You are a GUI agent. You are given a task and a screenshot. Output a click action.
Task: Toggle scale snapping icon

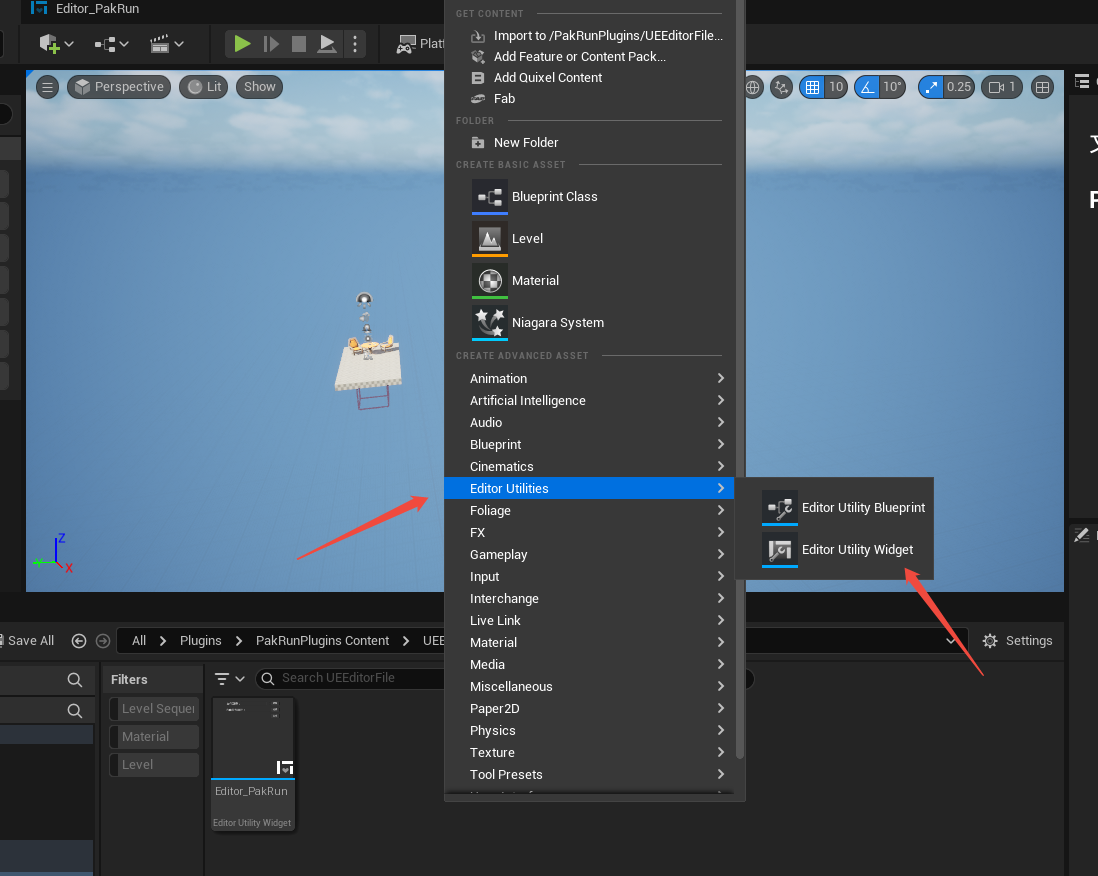click(x=931, y=87)
